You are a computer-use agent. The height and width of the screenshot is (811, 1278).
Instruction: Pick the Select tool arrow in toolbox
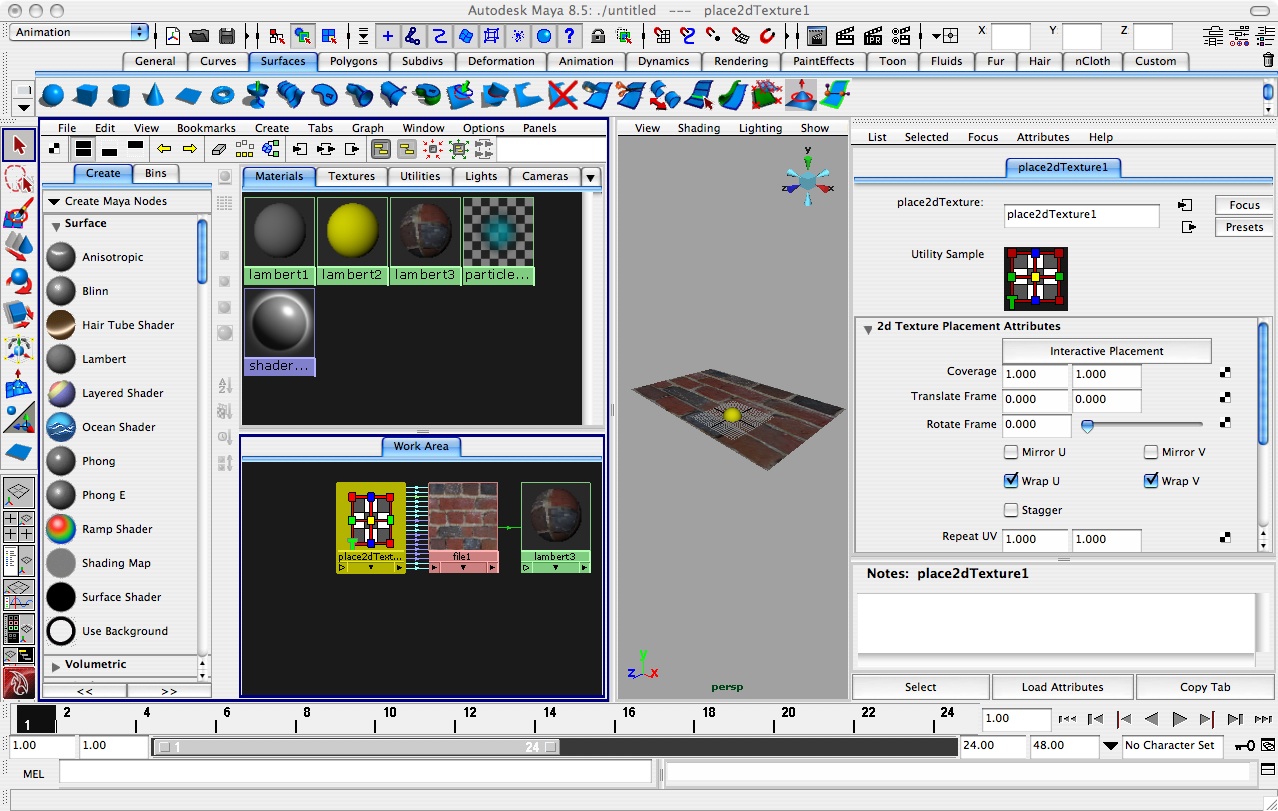[19, 145]
